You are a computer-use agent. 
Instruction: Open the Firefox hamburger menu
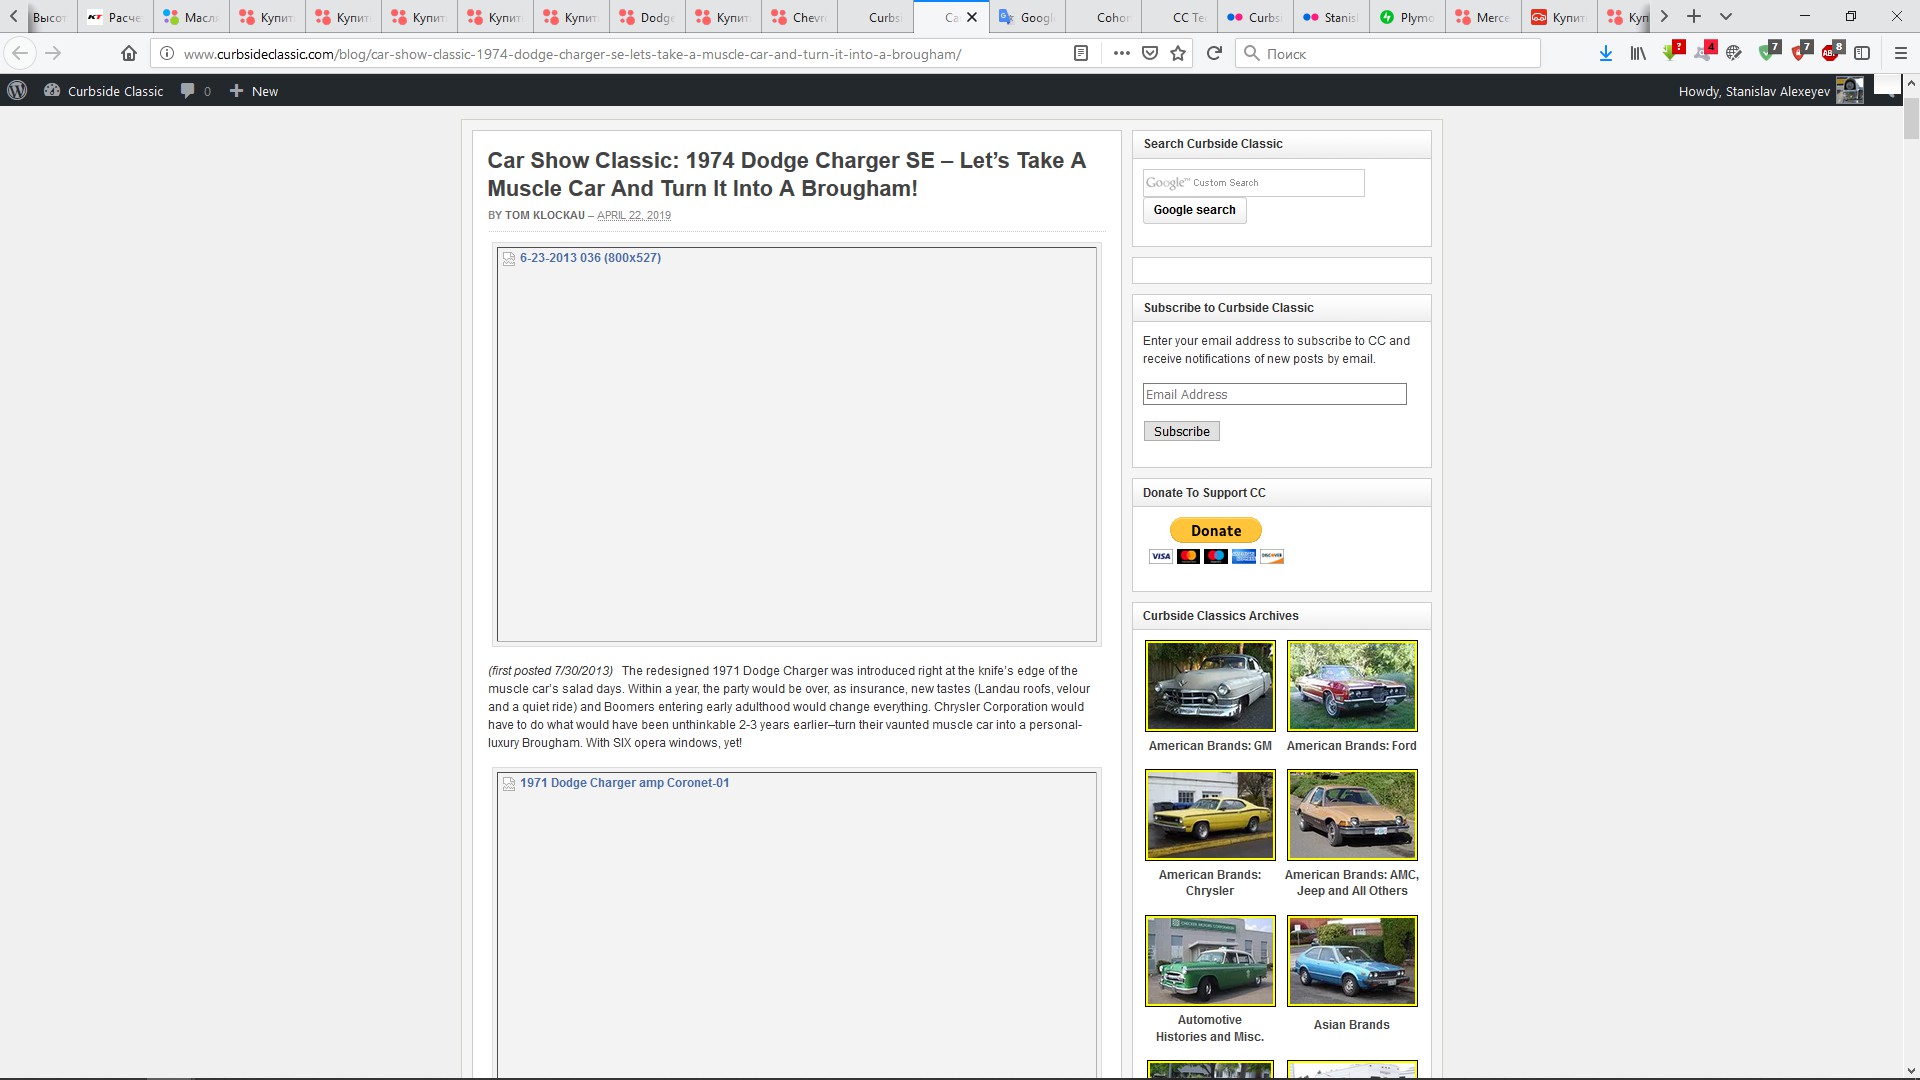(x=1901, y=54)
